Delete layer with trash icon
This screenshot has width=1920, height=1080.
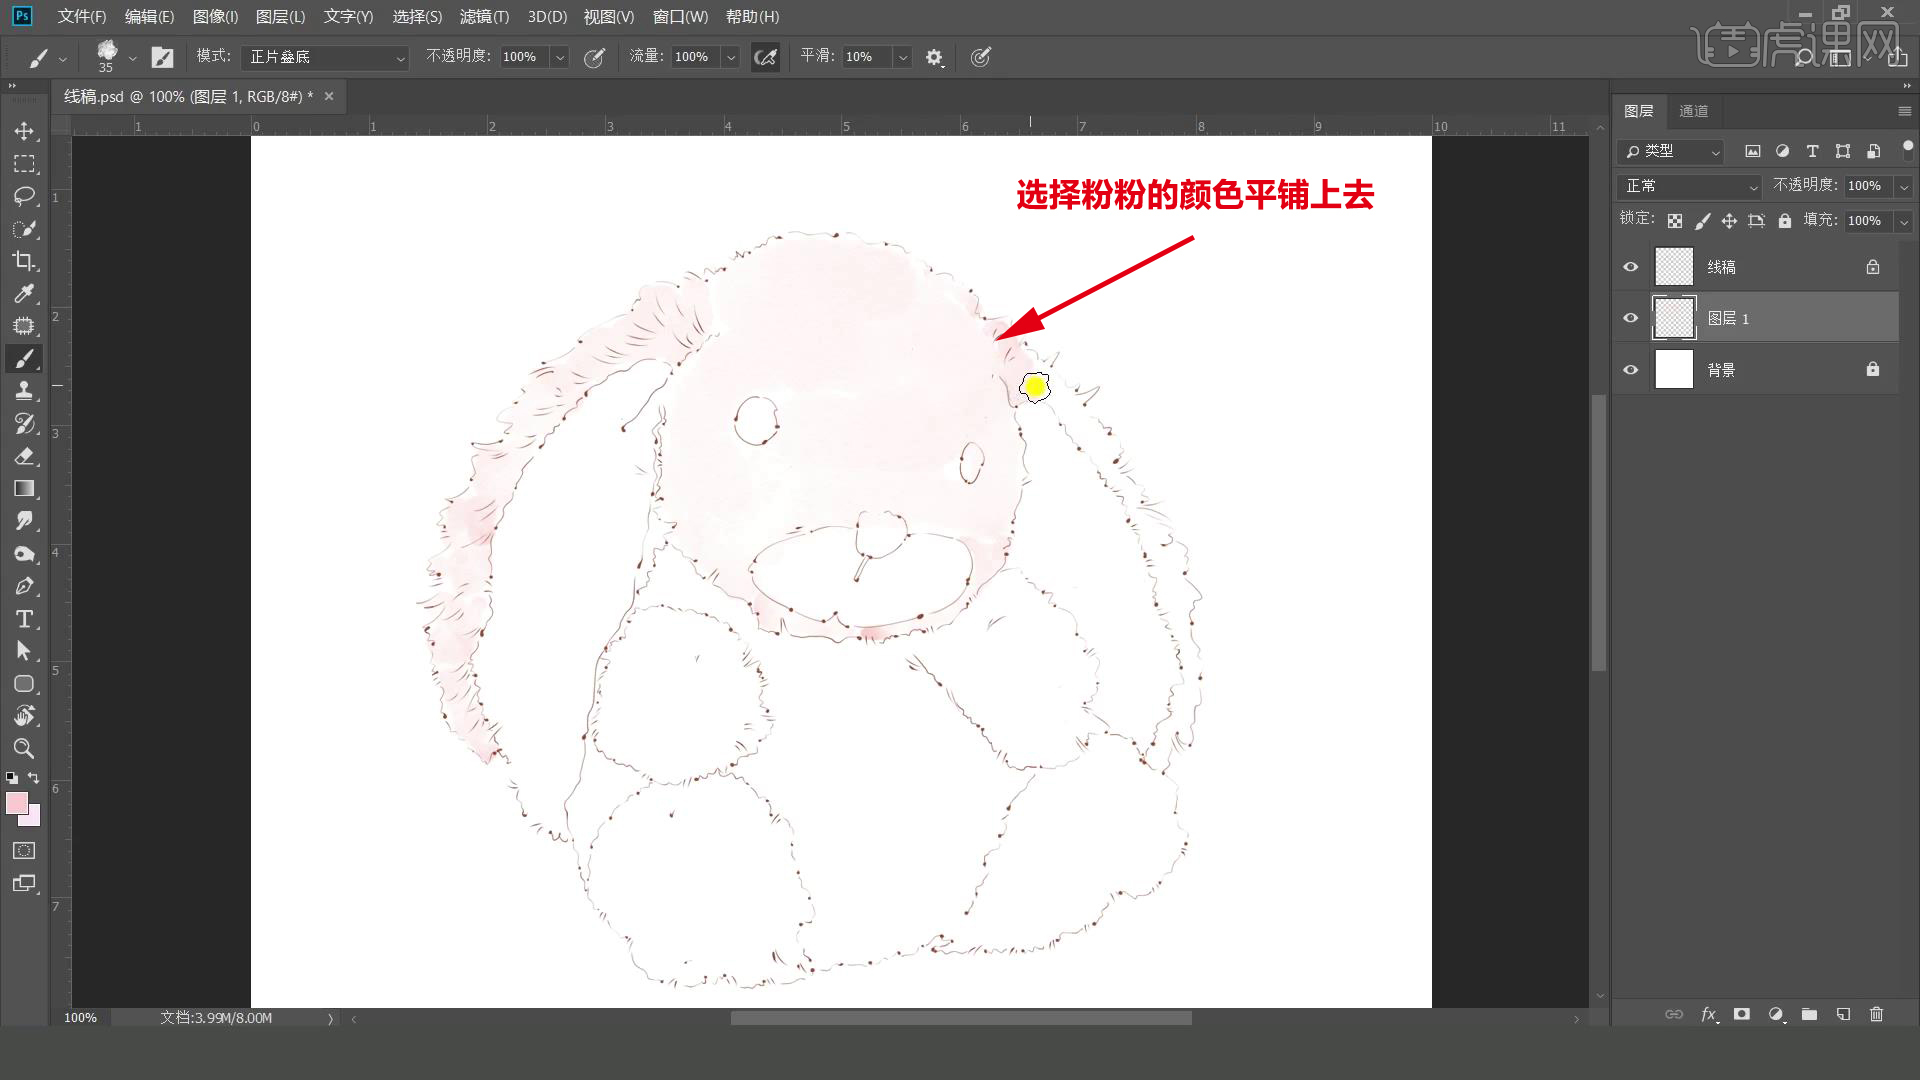point(1876,1014)
